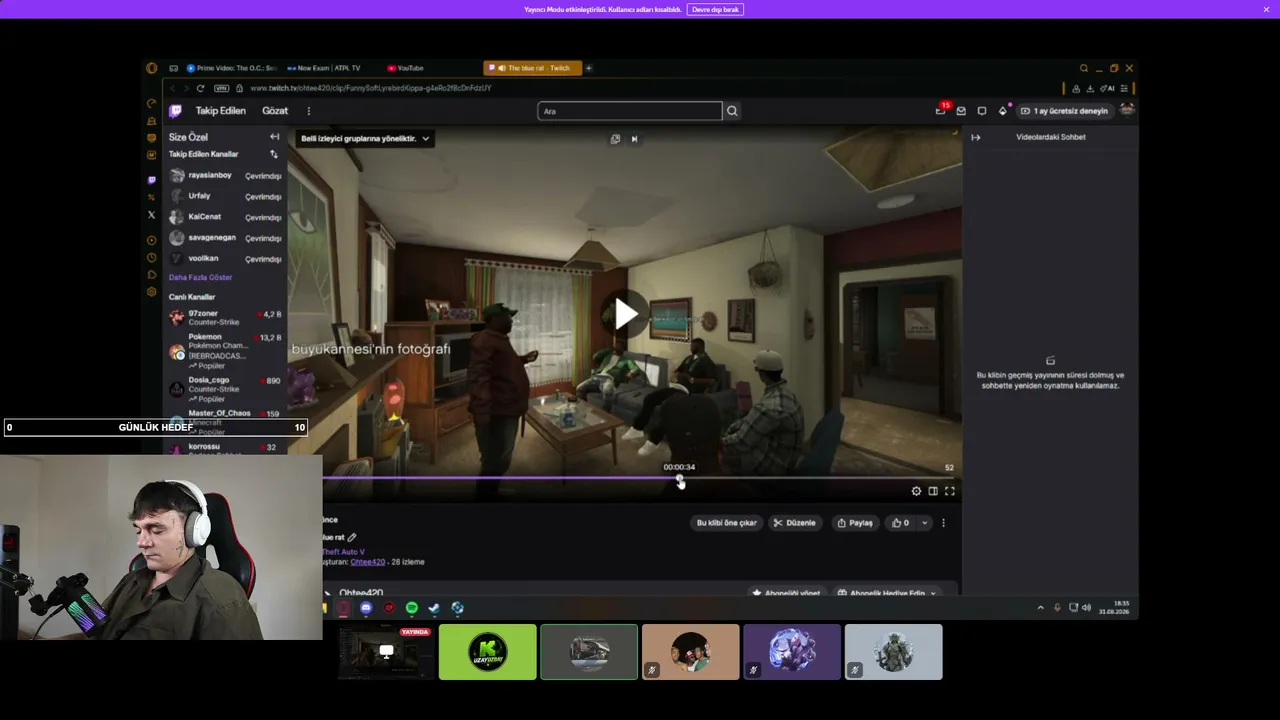Open voolikan channel in sidebar
The width and height of the screenshot is (1280, 720).
coord(225,259)
